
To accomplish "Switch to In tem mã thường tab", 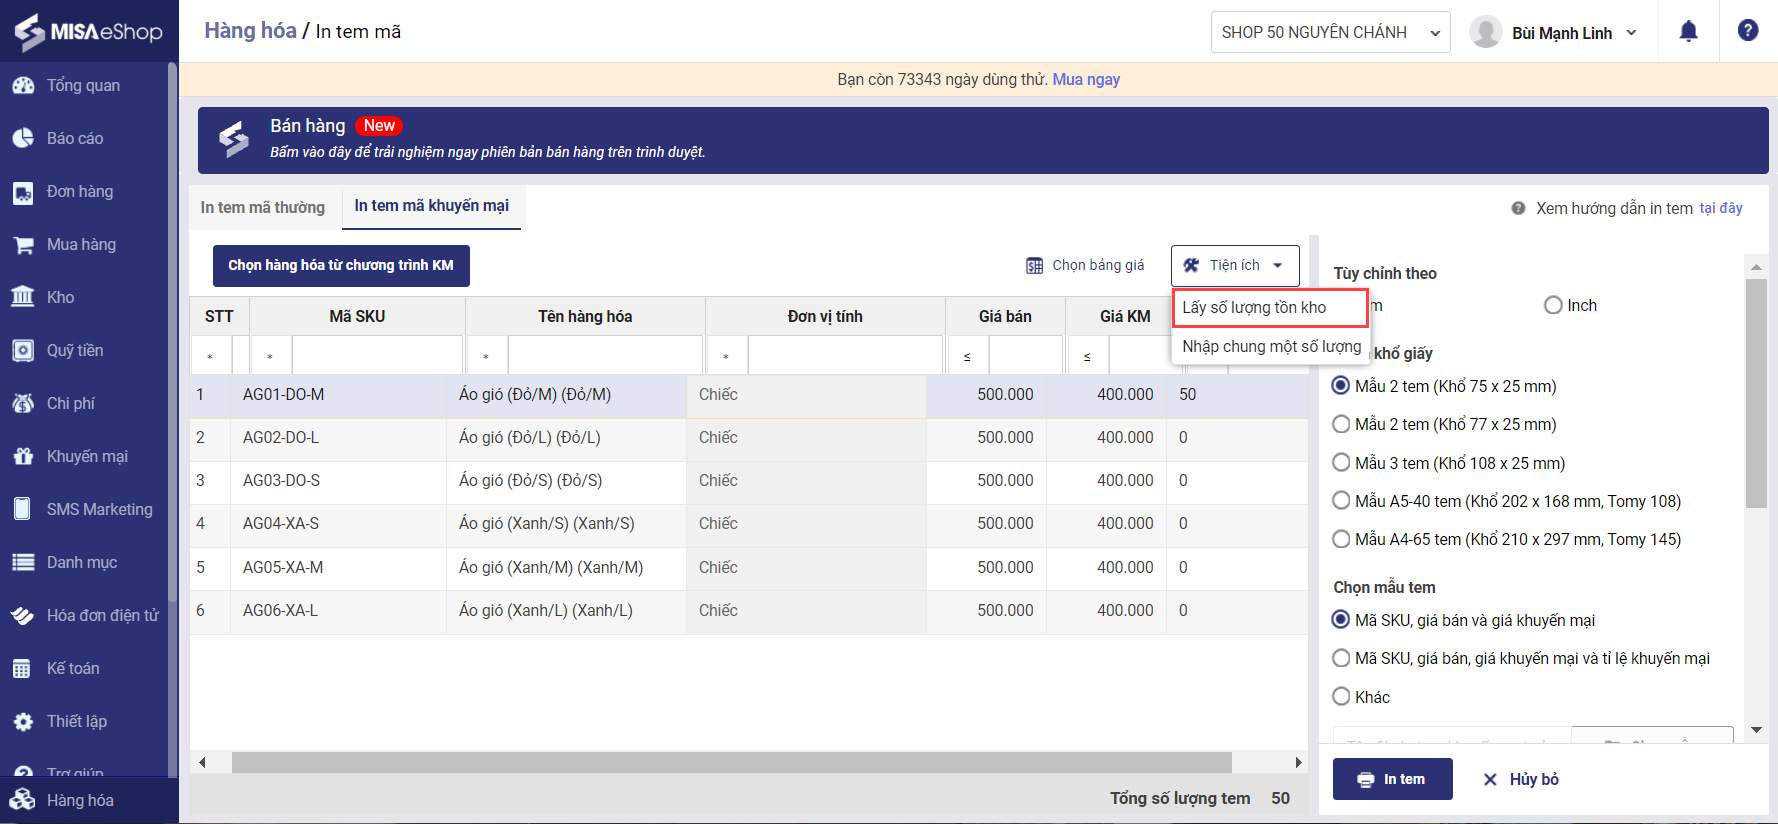I will [263, 208].
